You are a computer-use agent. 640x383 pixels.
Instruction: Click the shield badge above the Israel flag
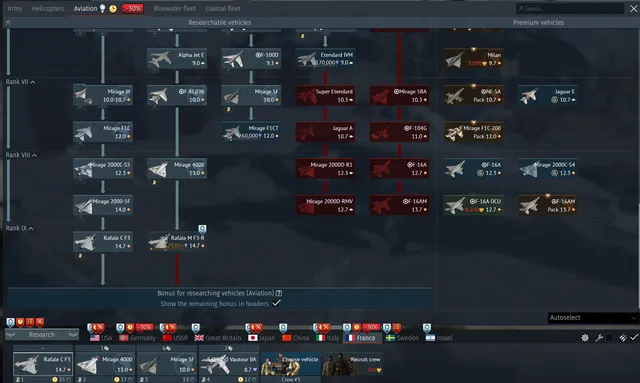(427, 327)
